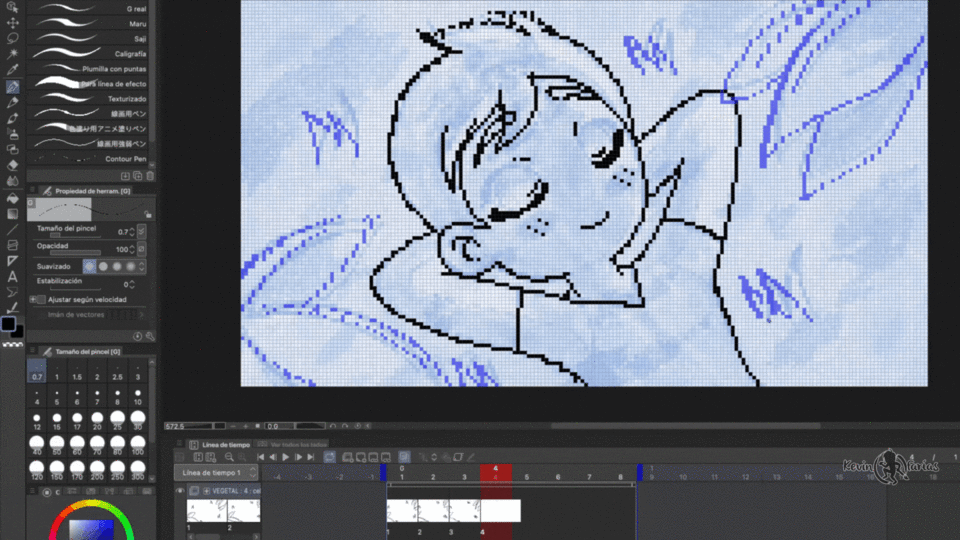Select Caligrafía brush
960x540 pixels.
tap(91, 53)
